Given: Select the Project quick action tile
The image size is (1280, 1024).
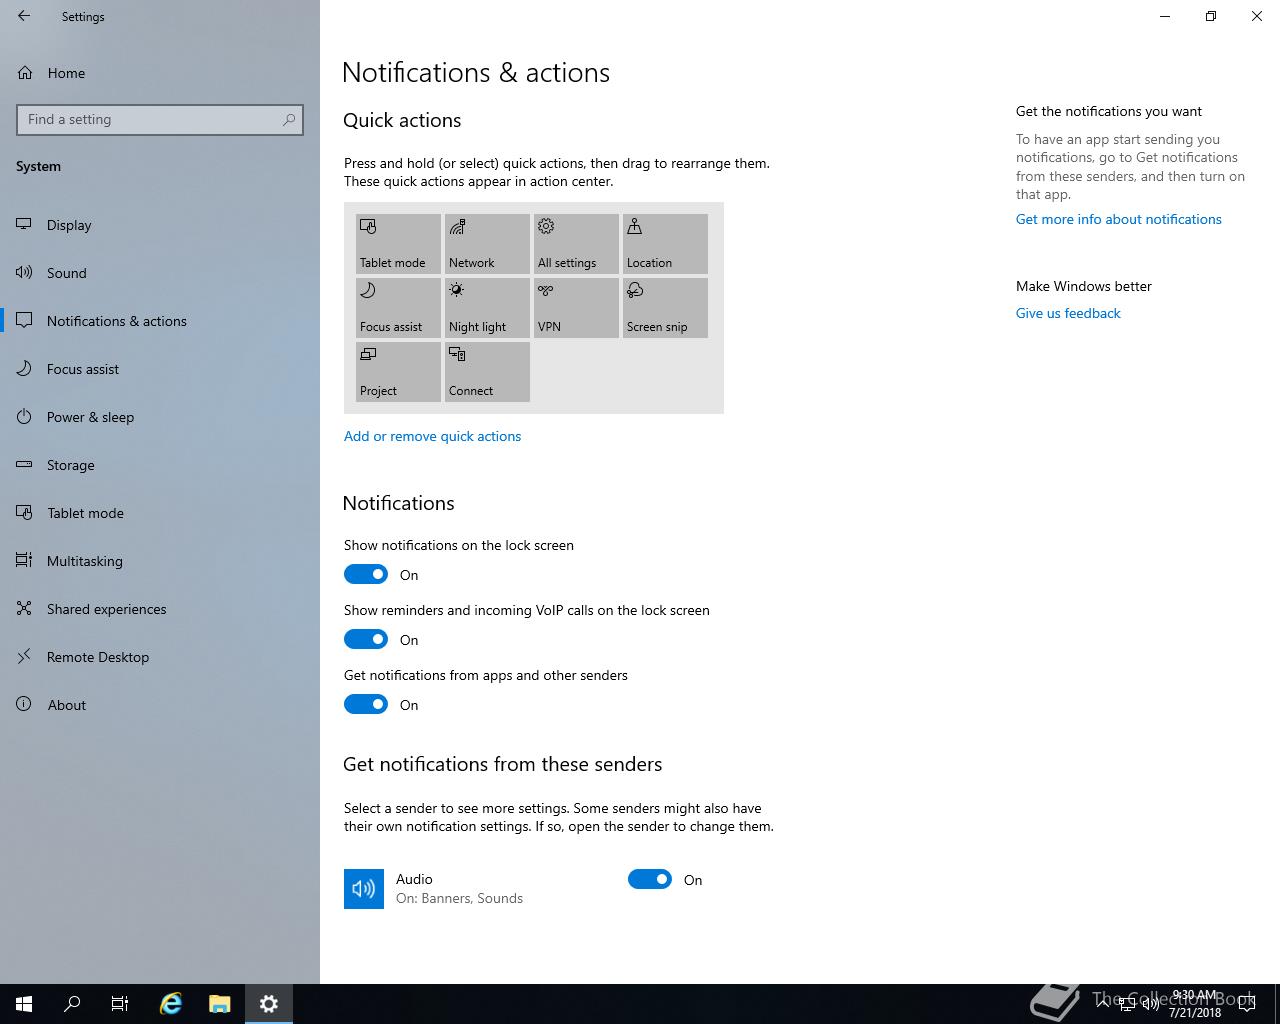Looking at the screenshot, I should 398,371.
